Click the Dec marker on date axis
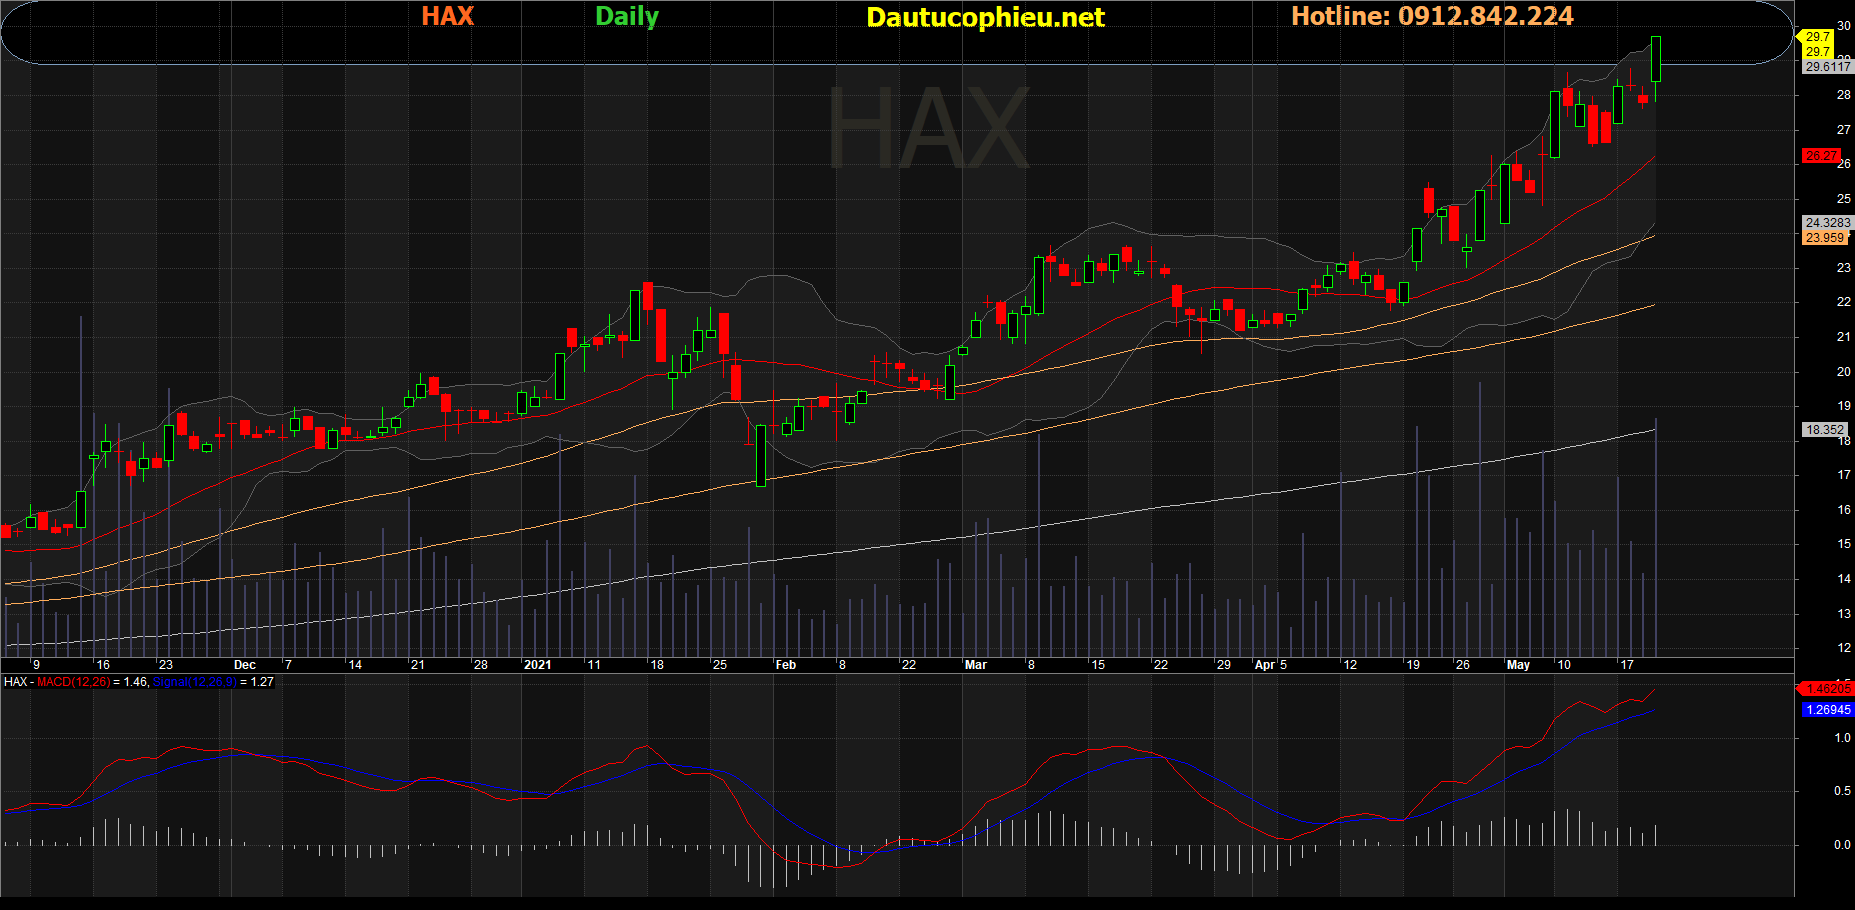The width and height of the screenshot is (1855, 910). [x=245, y=665]
